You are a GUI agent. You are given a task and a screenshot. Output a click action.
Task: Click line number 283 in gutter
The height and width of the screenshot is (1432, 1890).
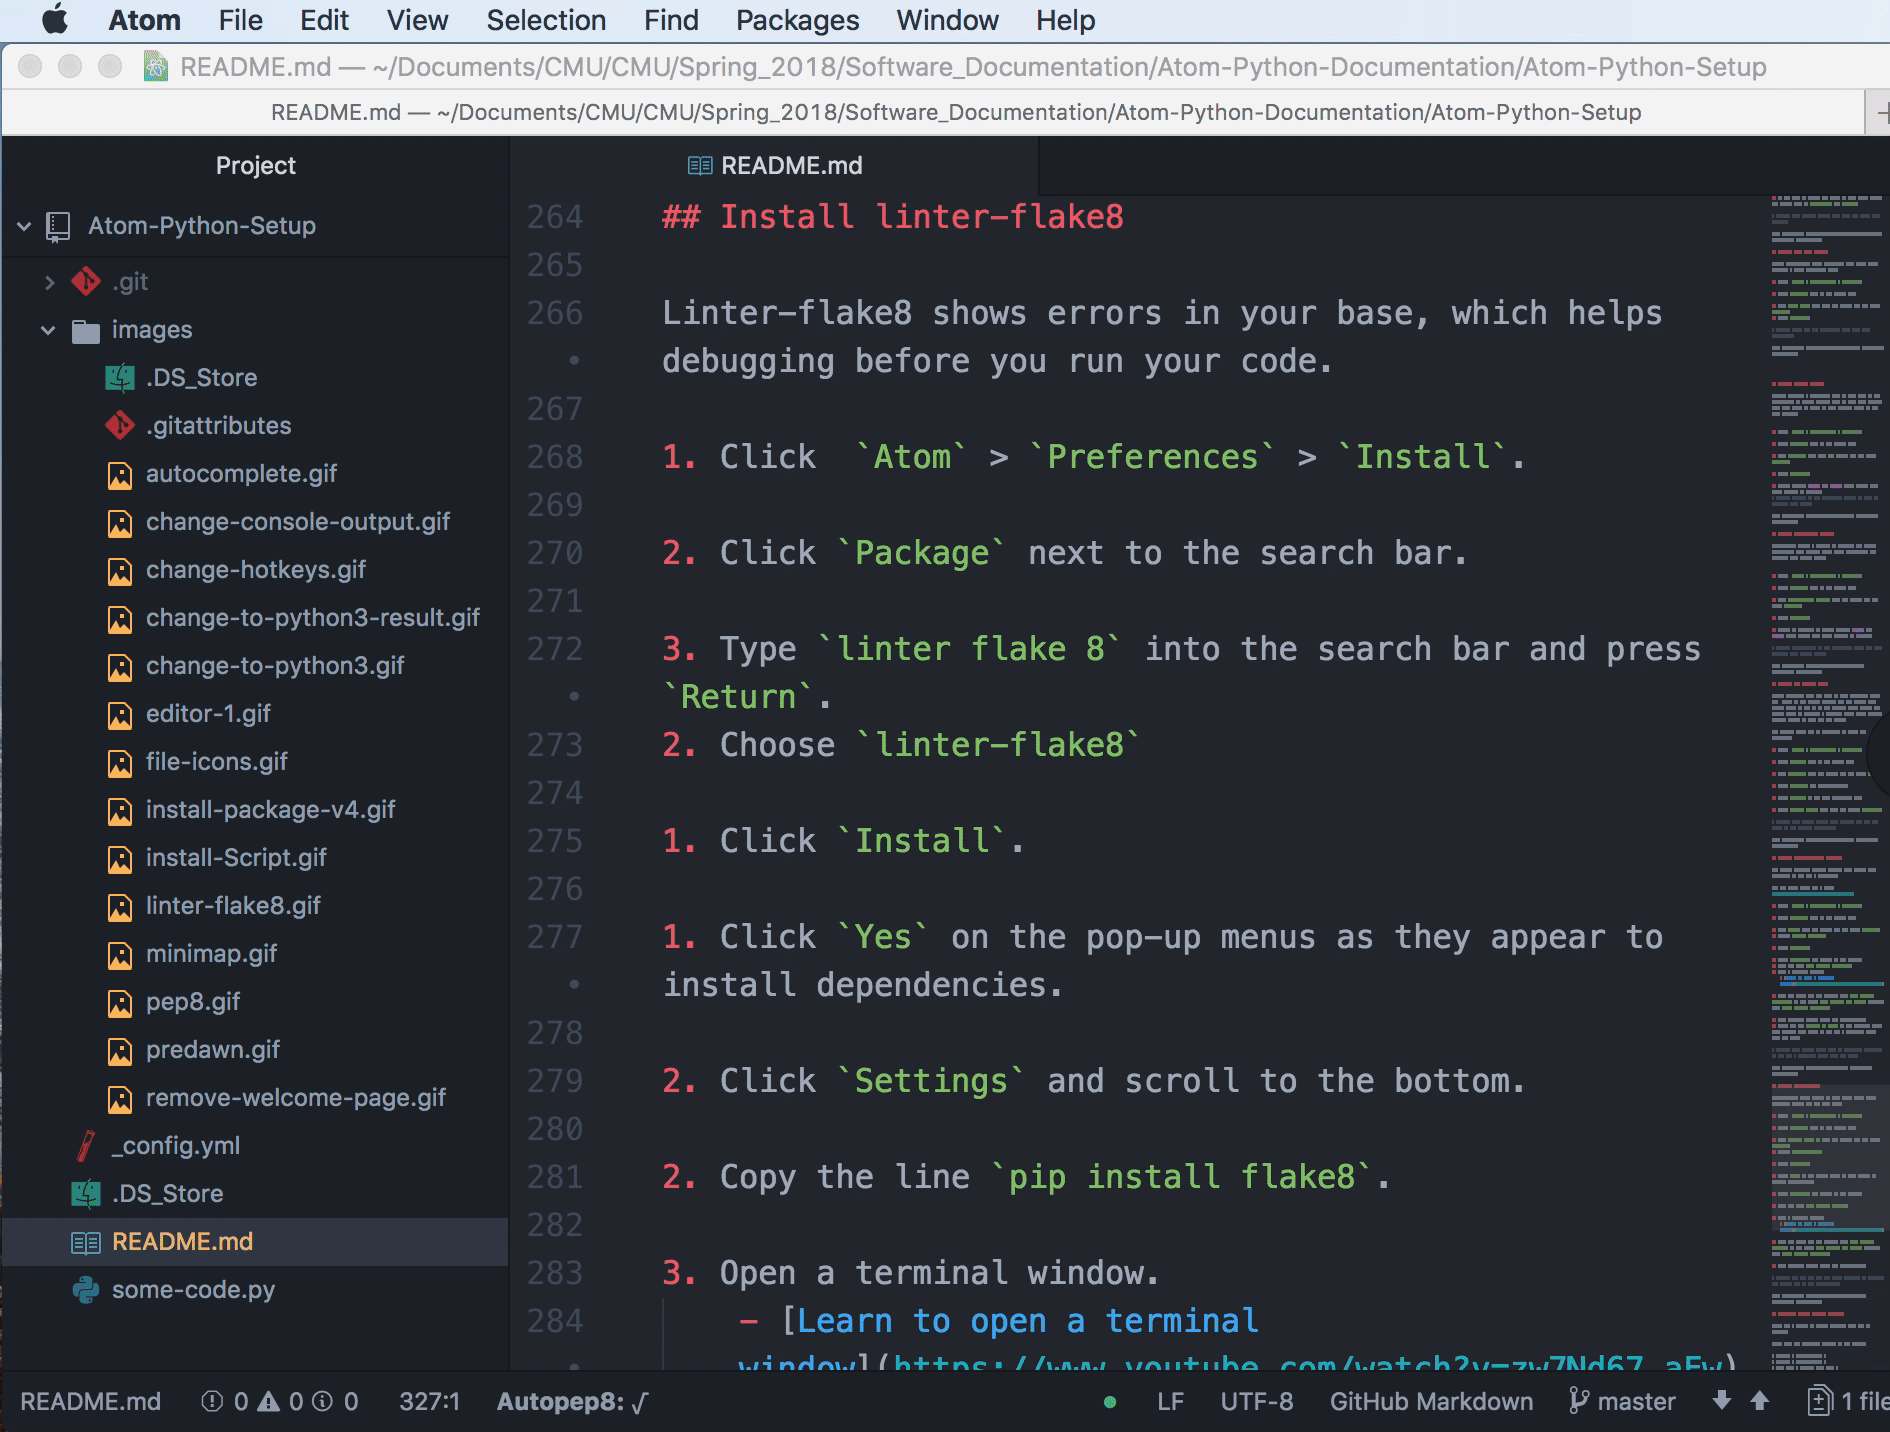555,1273
